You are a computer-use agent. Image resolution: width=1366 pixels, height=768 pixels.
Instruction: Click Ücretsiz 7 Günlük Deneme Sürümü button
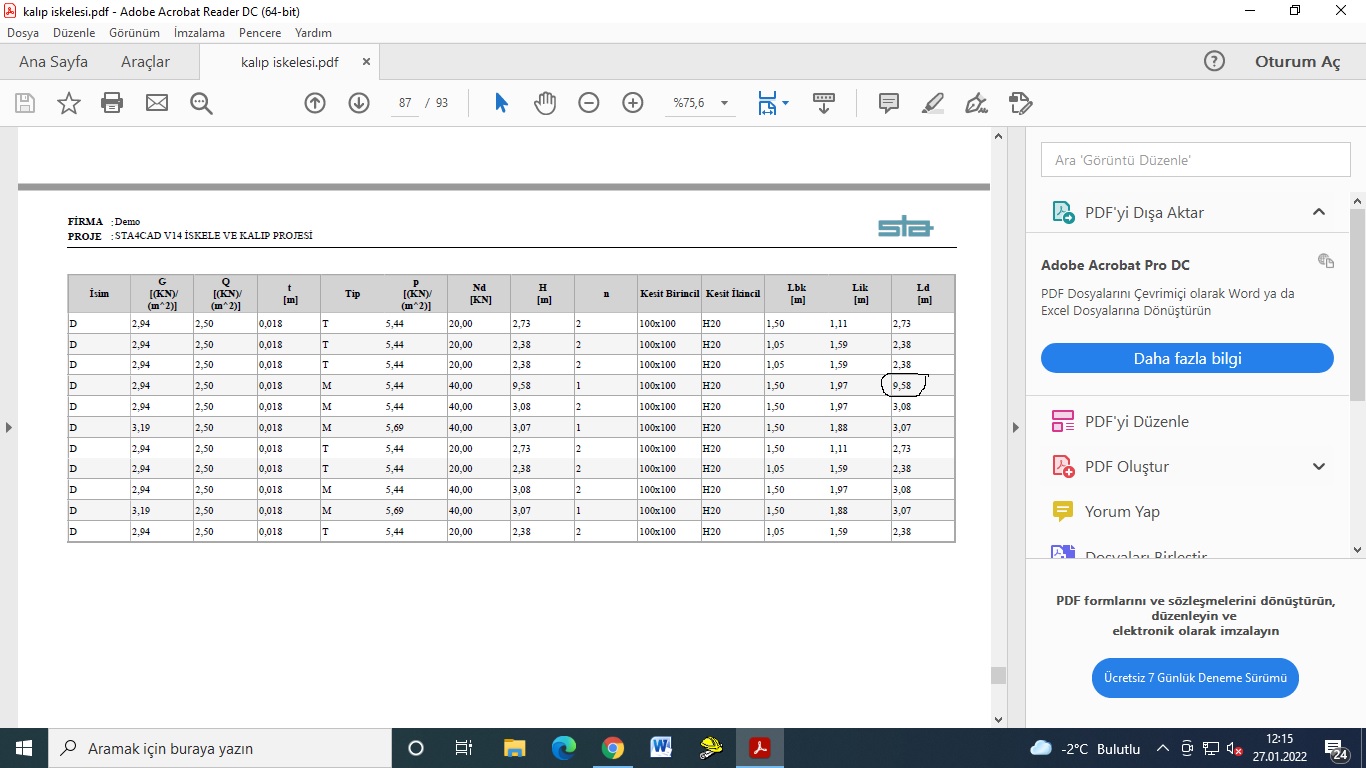pyautogui.click(x=1195, y=678)
